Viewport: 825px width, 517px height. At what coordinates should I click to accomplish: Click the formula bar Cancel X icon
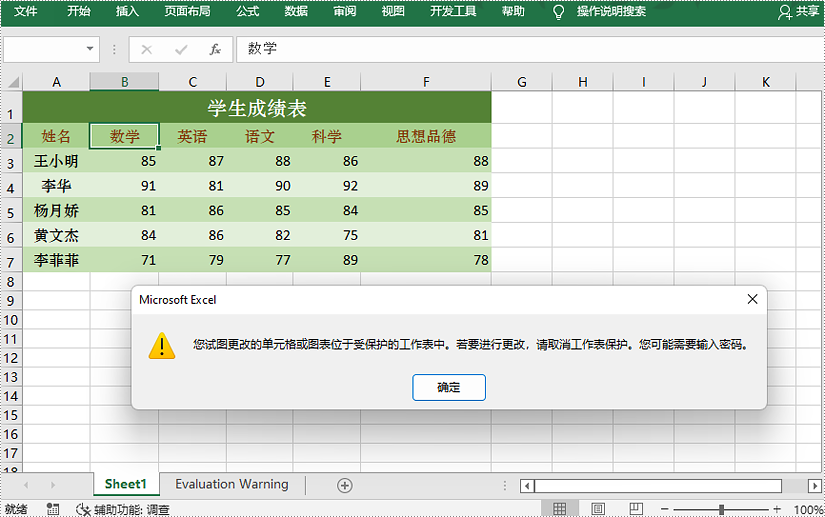(147, 49)
